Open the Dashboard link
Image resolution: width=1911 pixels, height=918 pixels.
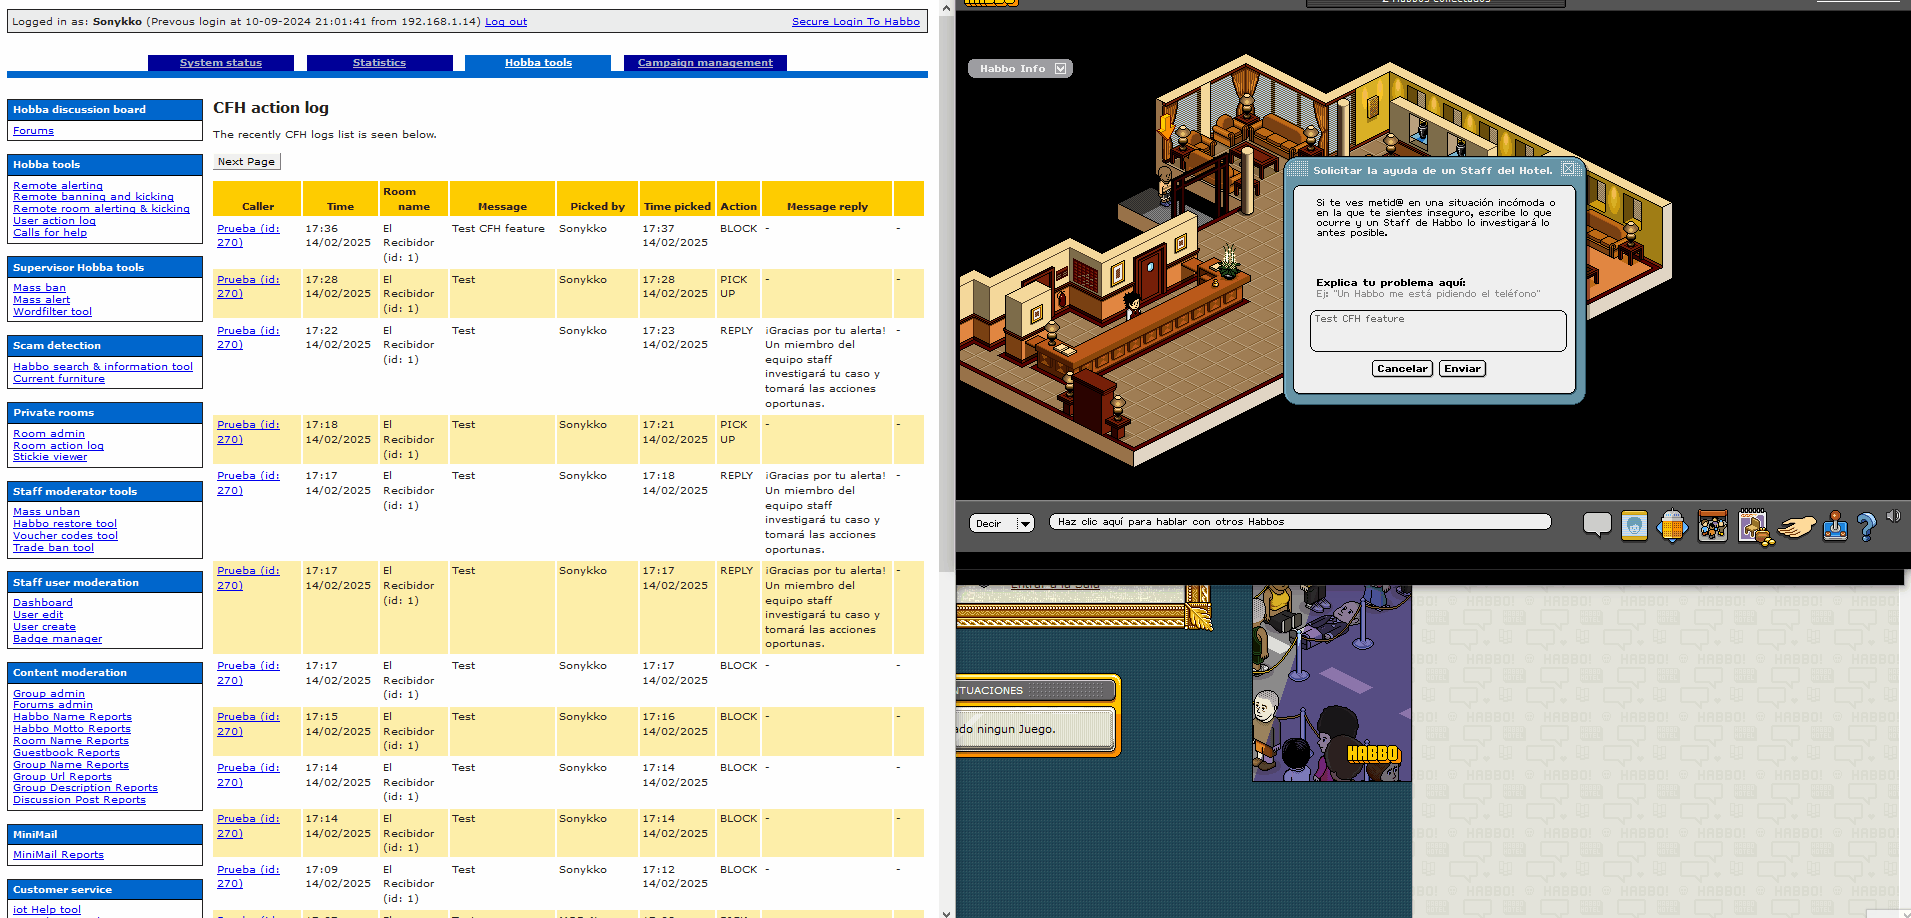point(43,603)
